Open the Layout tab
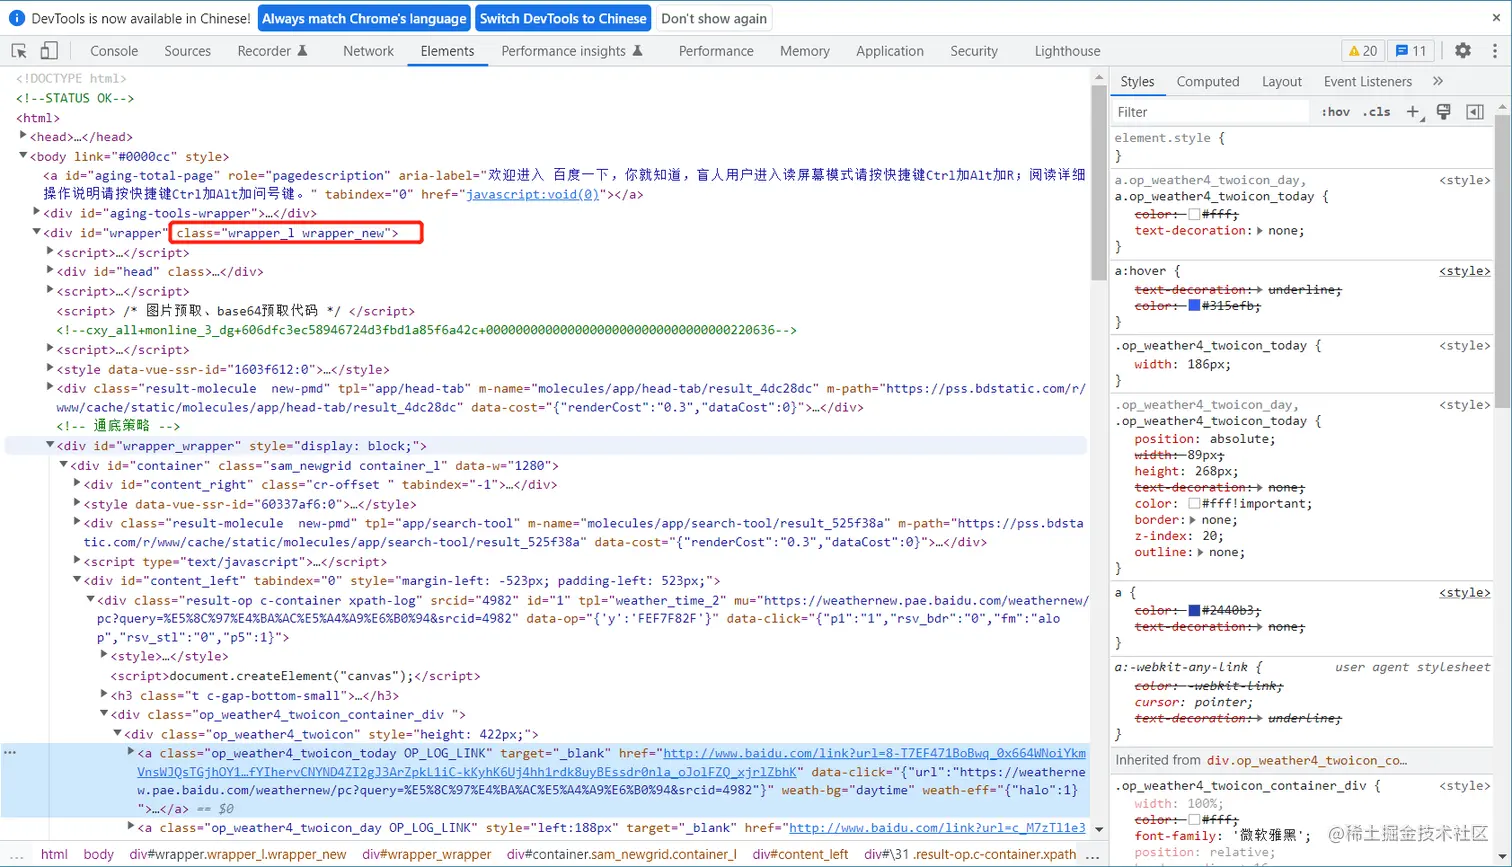 point(1282,81)
